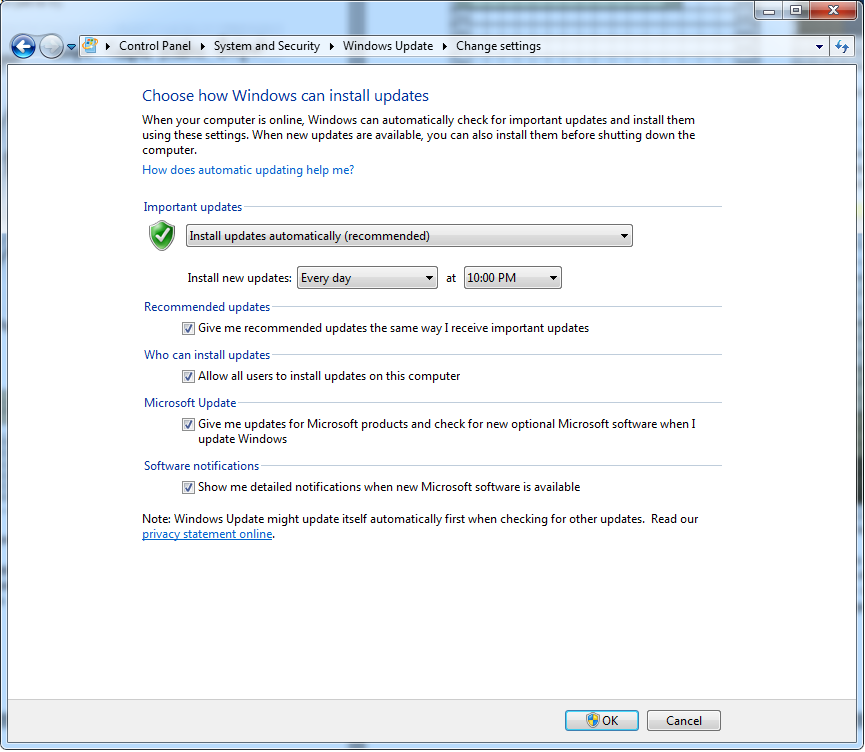
Task: Click the 'Microsoft Update' section label
Action: click(190, 403)
